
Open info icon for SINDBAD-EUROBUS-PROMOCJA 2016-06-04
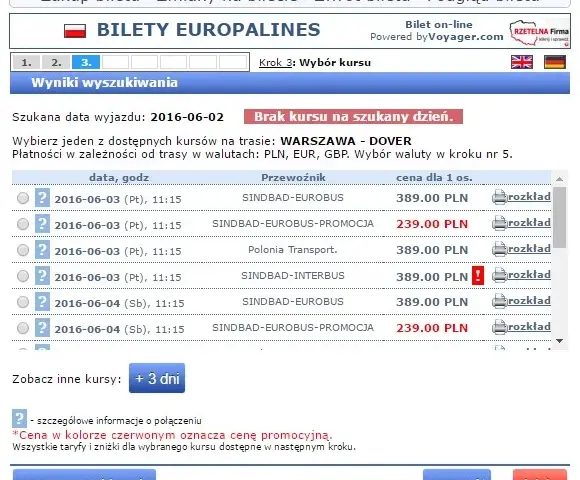click(42, 328)
